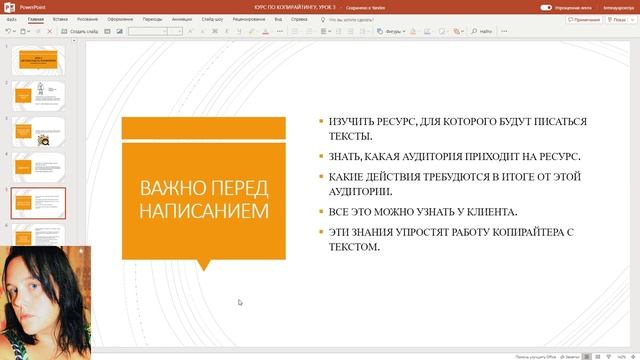This screenshot has width=640, height=360.
Task: Open the Вид ribbon tab
Action: 278,19
